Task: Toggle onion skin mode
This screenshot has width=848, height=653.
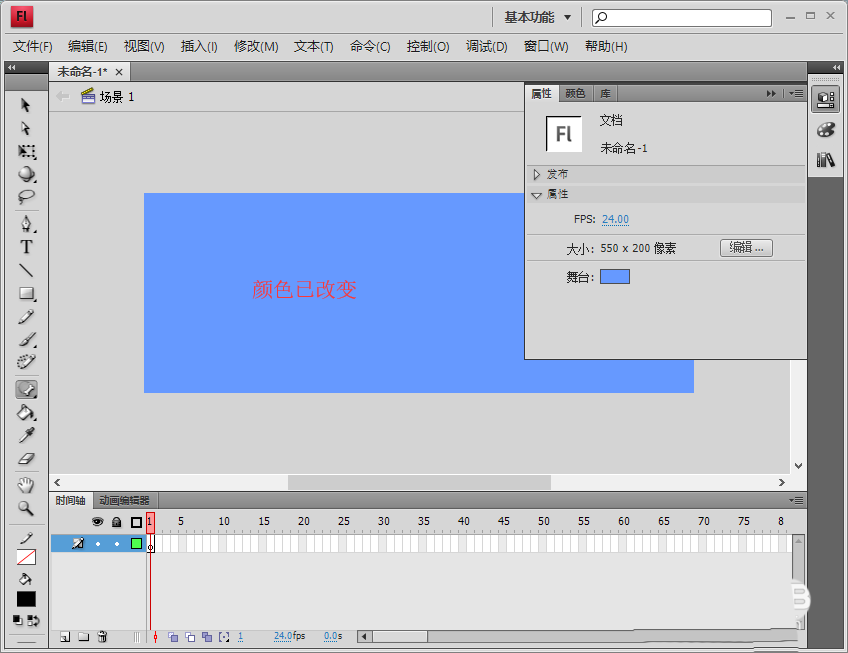Action: click(x=173, y=637)
